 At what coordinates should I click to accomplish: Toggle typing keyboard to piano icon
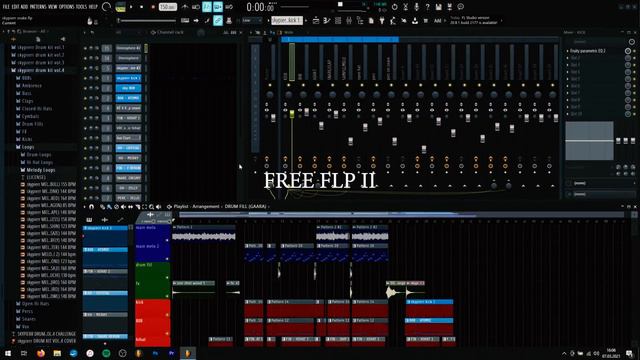(185, 20)
